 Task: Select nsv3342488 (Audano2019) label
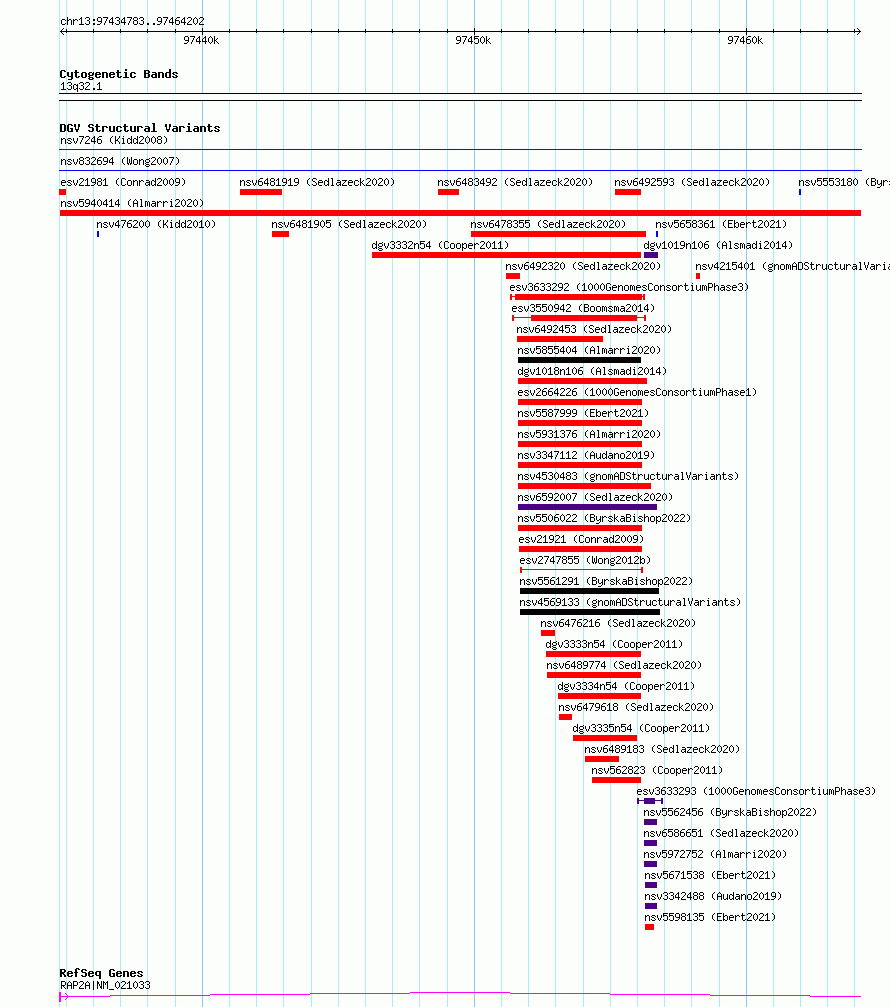pos(713,896)
